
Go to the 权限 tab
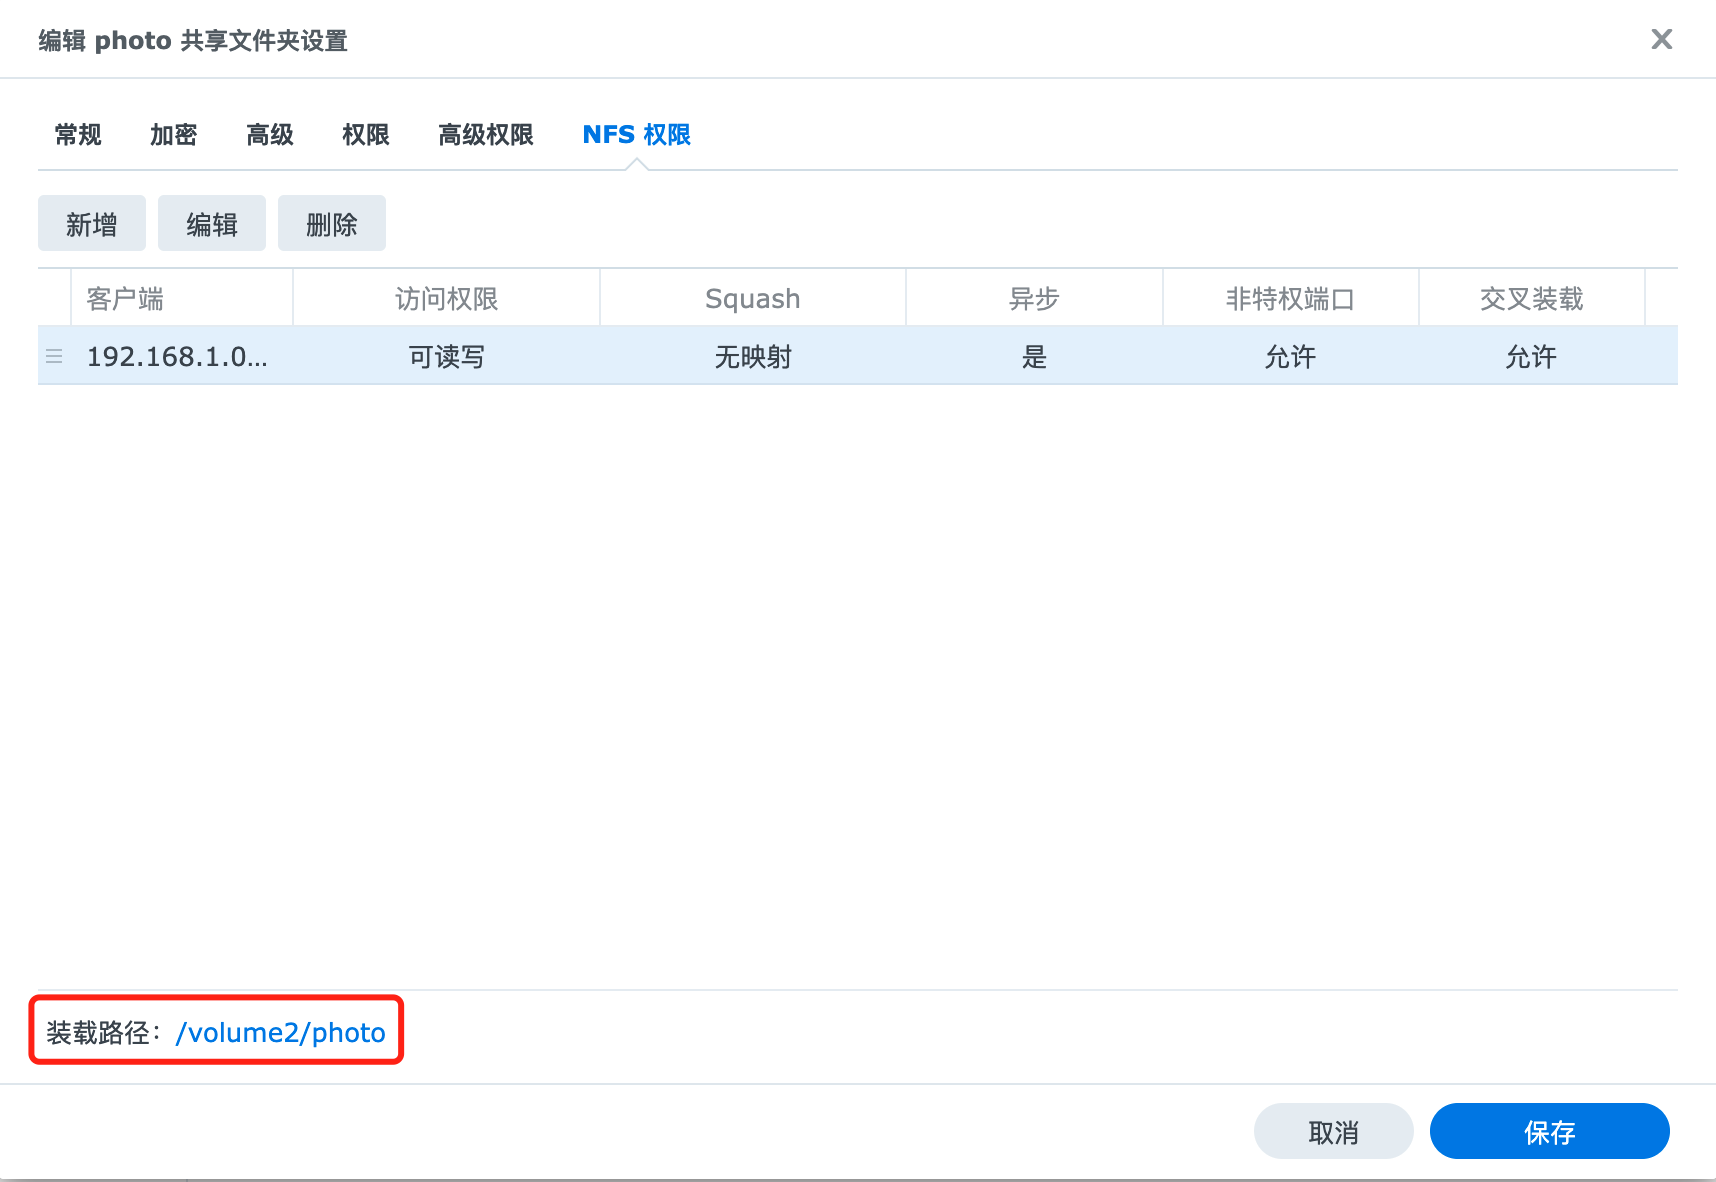(x=366, y=135)
